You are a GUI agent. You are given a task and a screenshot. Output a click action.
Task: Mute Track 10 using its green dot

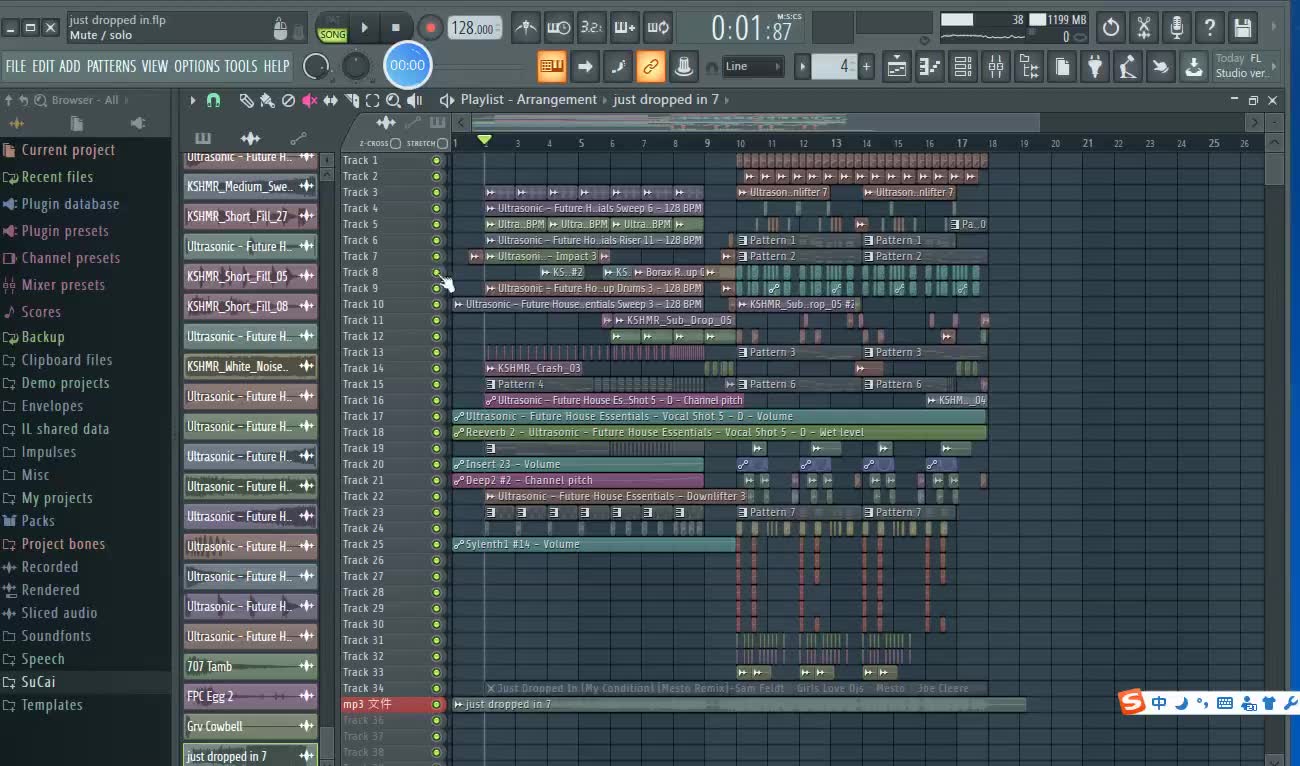click(x=436, y=304)
